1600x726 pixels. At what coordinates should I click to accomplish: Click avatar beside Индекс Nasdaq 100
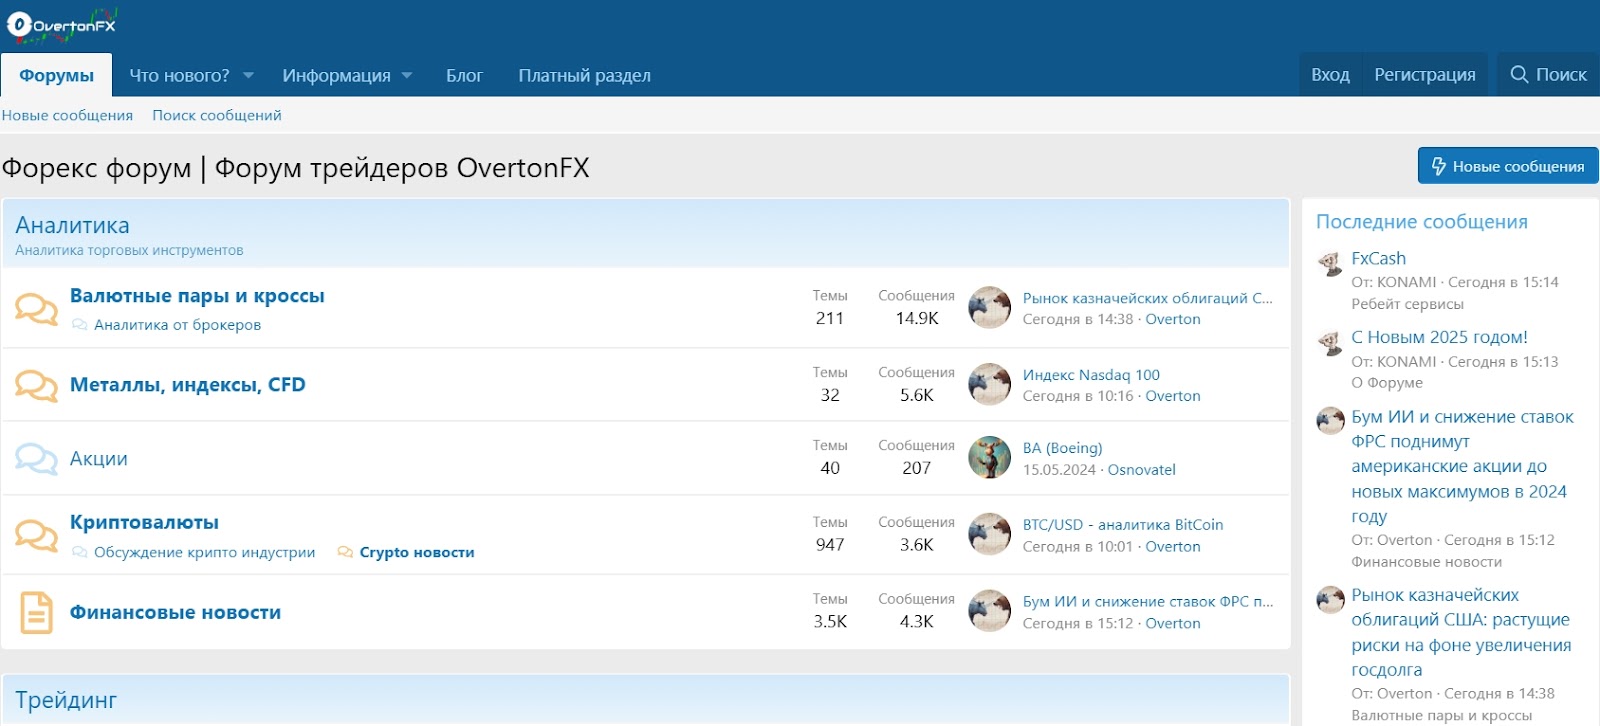990,385
